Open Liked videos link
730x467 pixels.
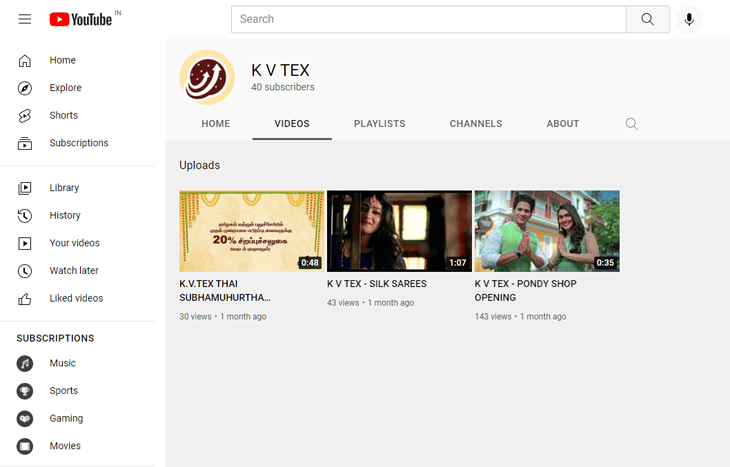pos(76,298)
